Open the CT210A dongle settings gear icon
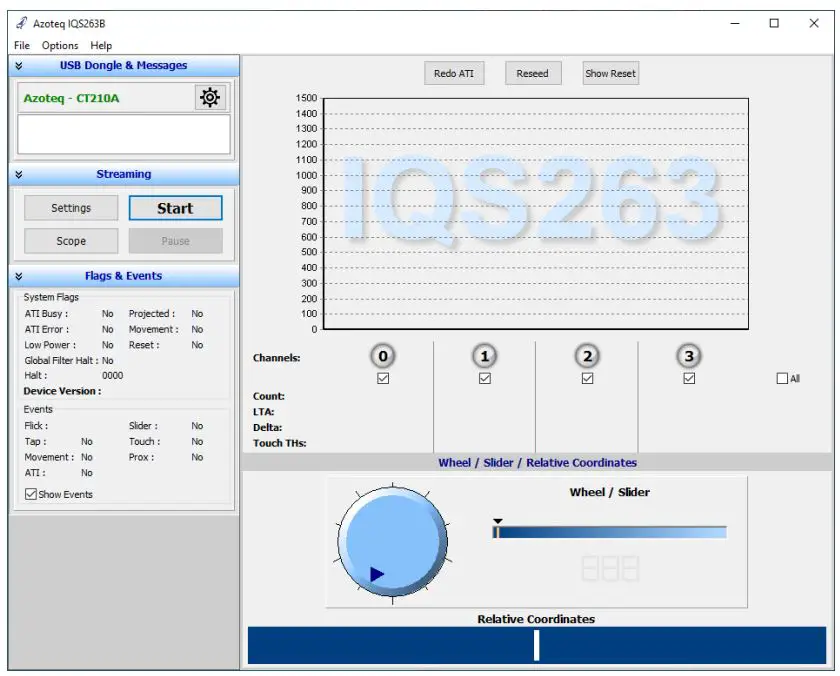The image size is (840, 676). tap(209, 97)
